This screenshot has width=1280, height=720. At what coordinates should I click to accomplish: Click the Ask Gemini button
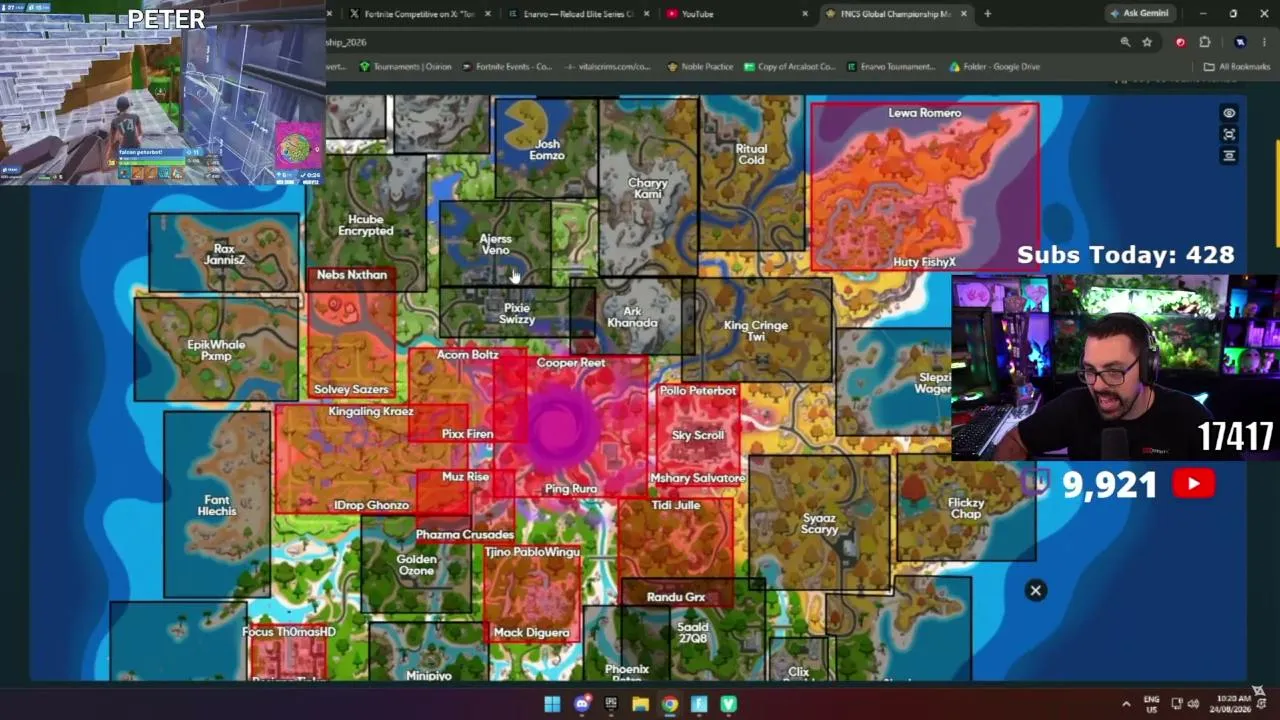(x=1139, y=14)
